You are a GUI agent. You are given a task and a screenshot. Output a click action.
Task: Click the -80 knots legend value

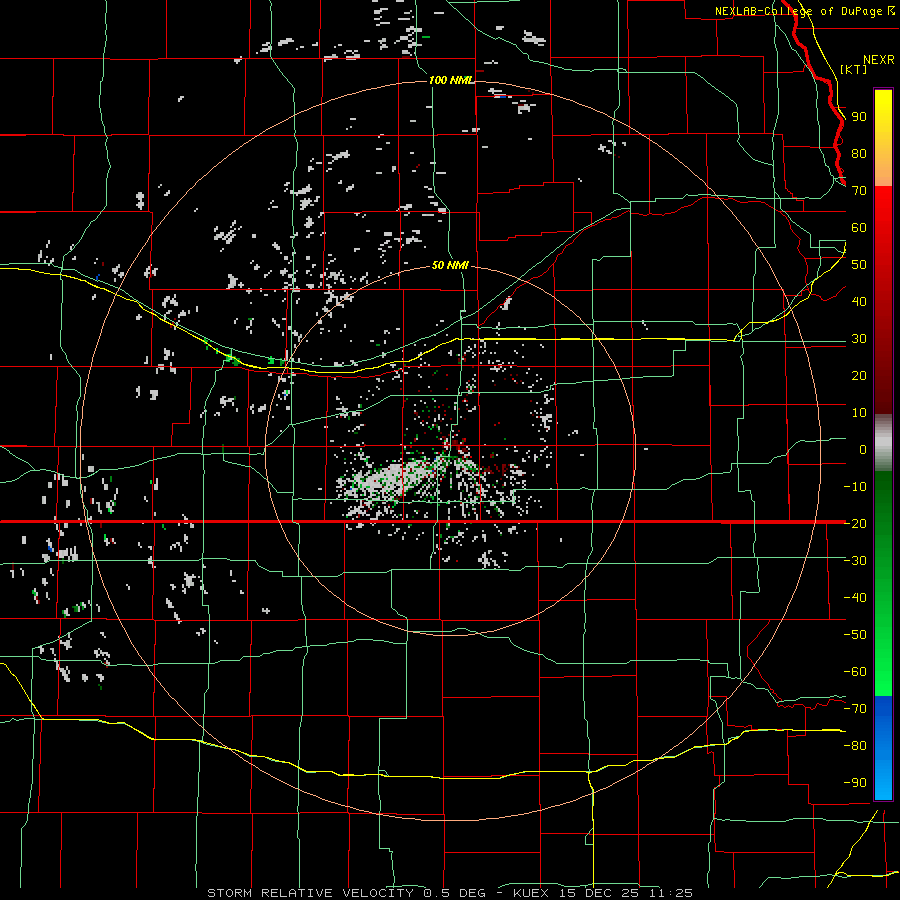point(855,746)
